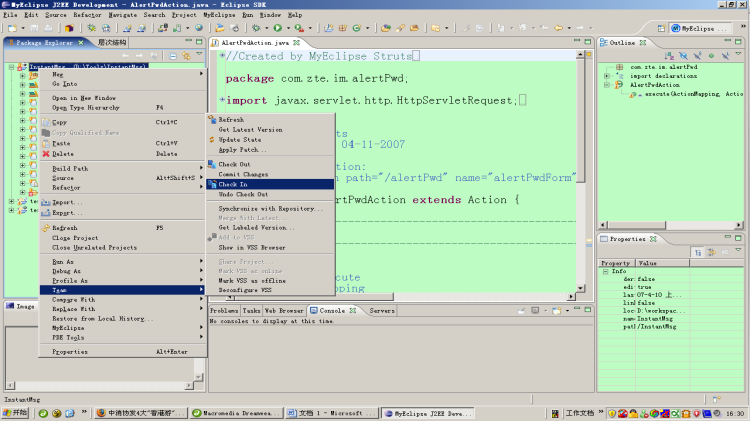
Task: Close the AlertPwdAction.java editor tab
Action: pyautogui.click(x=297, y=43)
